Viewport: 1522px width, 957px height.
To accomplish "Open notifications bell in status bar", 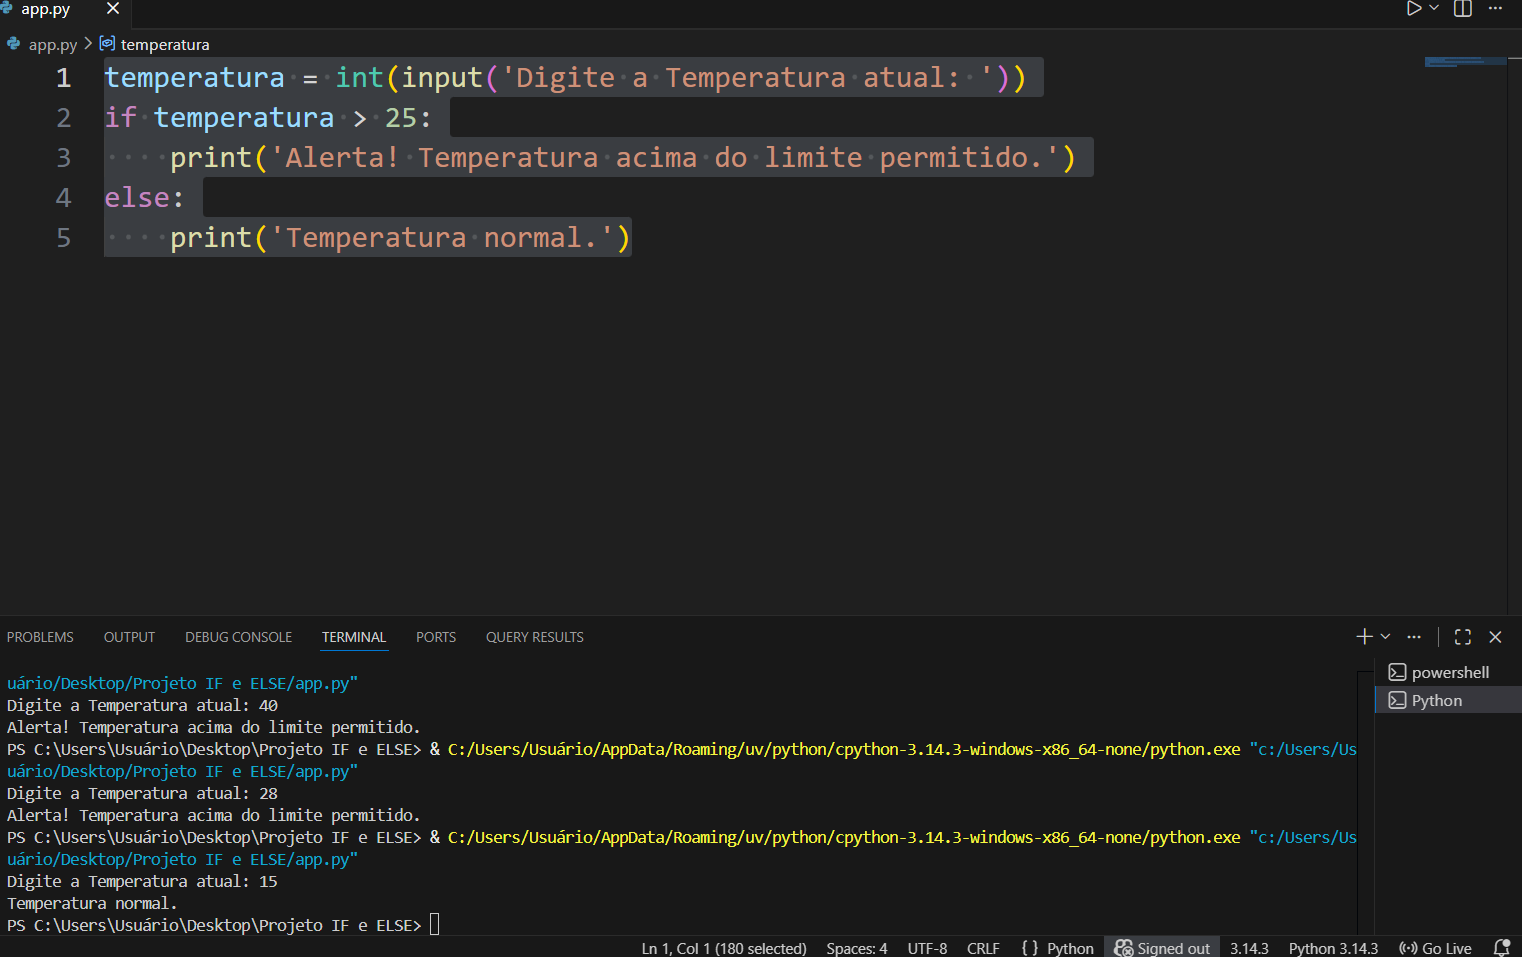I will click(x=1501, y=948).
